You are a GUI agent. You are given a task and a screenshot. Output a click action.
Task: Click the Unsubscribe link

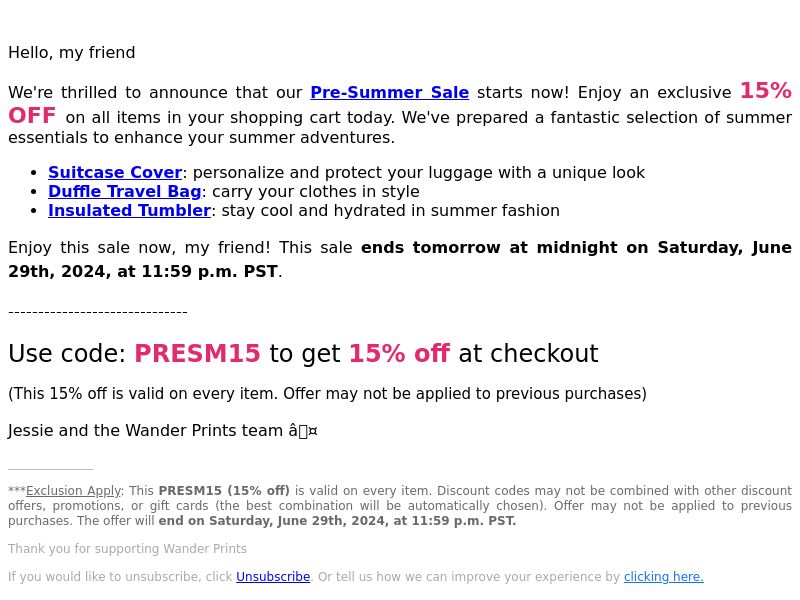[x=273, y=577]
